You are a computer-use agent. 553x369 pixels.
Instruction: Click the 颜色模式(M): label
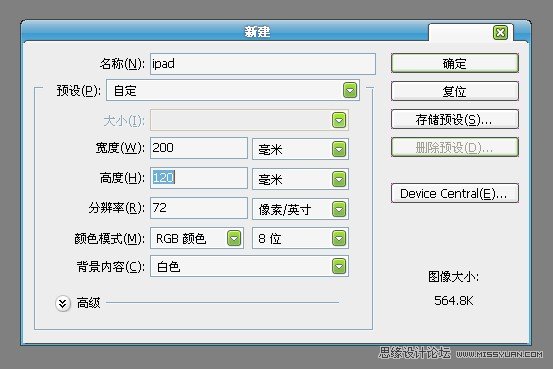pyautogui.click(x=109, y=239)
